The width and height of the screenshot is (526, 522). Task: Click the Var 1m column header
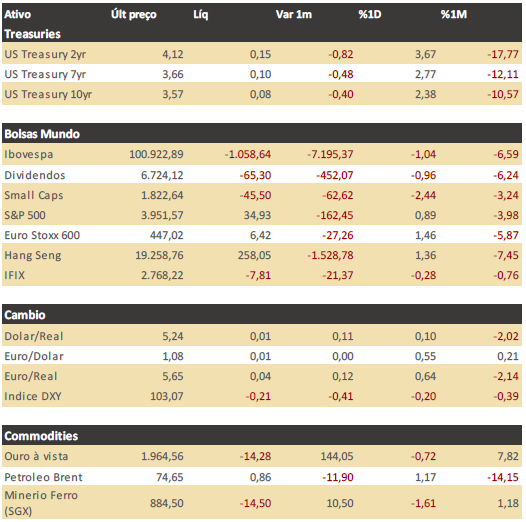(294, 14)
